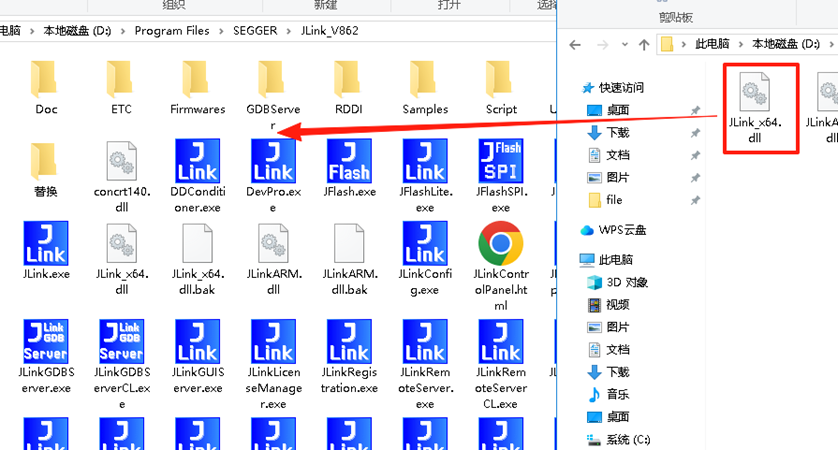Screen dimensions: 838x450
Task: Select JLink.exe icon
Action: [45, 243]
